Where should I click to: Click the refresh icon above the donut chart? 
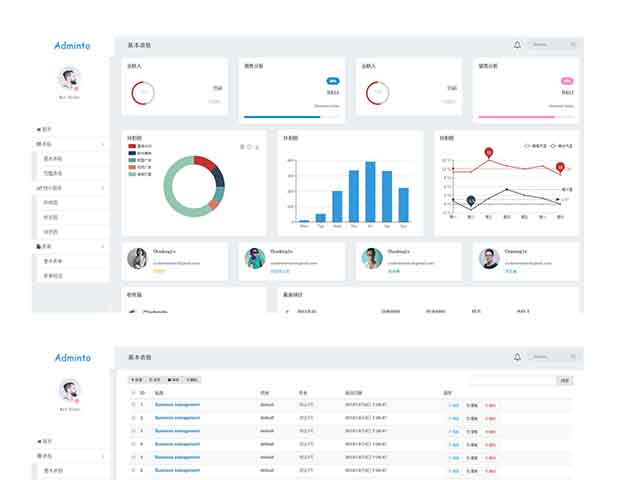pos(249,147)
